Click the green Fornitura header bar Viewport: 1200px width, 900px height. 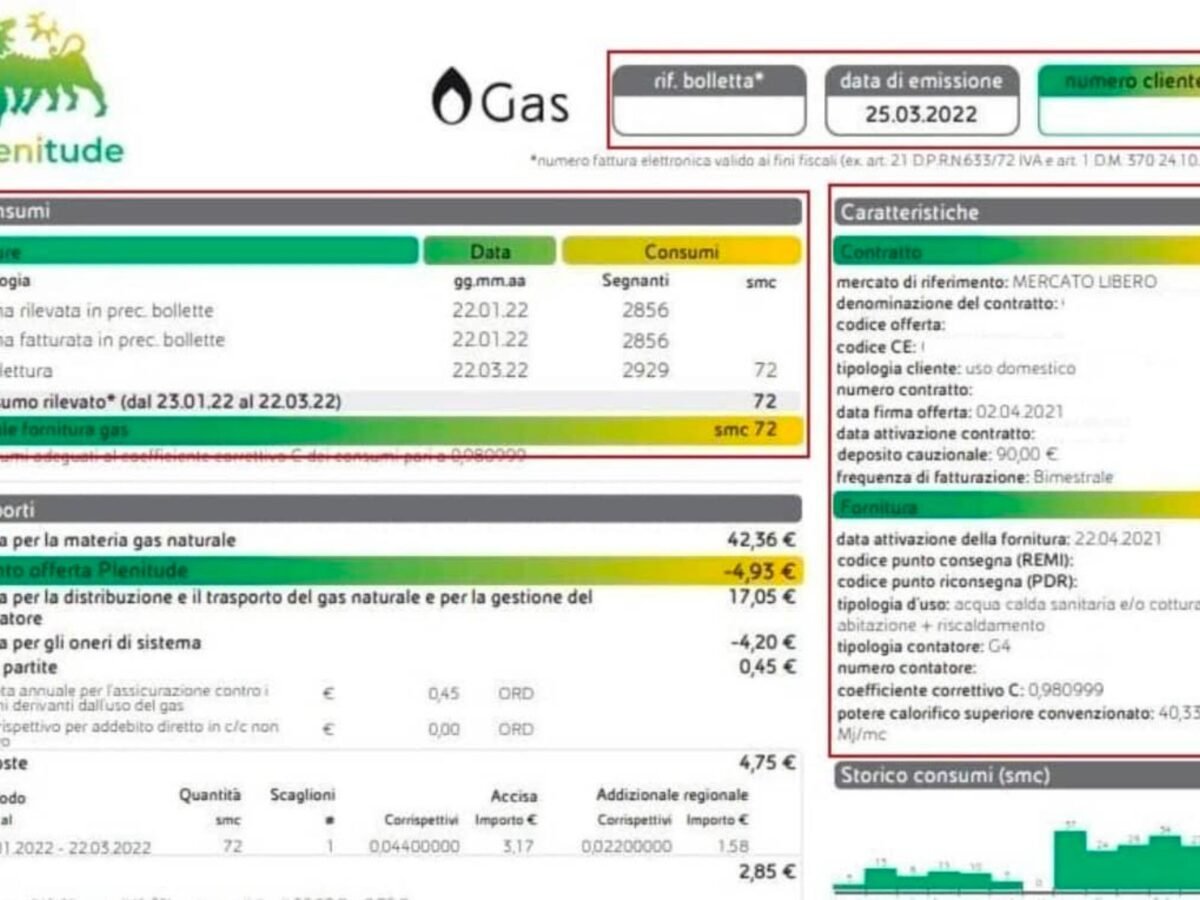click(x=1017, y=506)
